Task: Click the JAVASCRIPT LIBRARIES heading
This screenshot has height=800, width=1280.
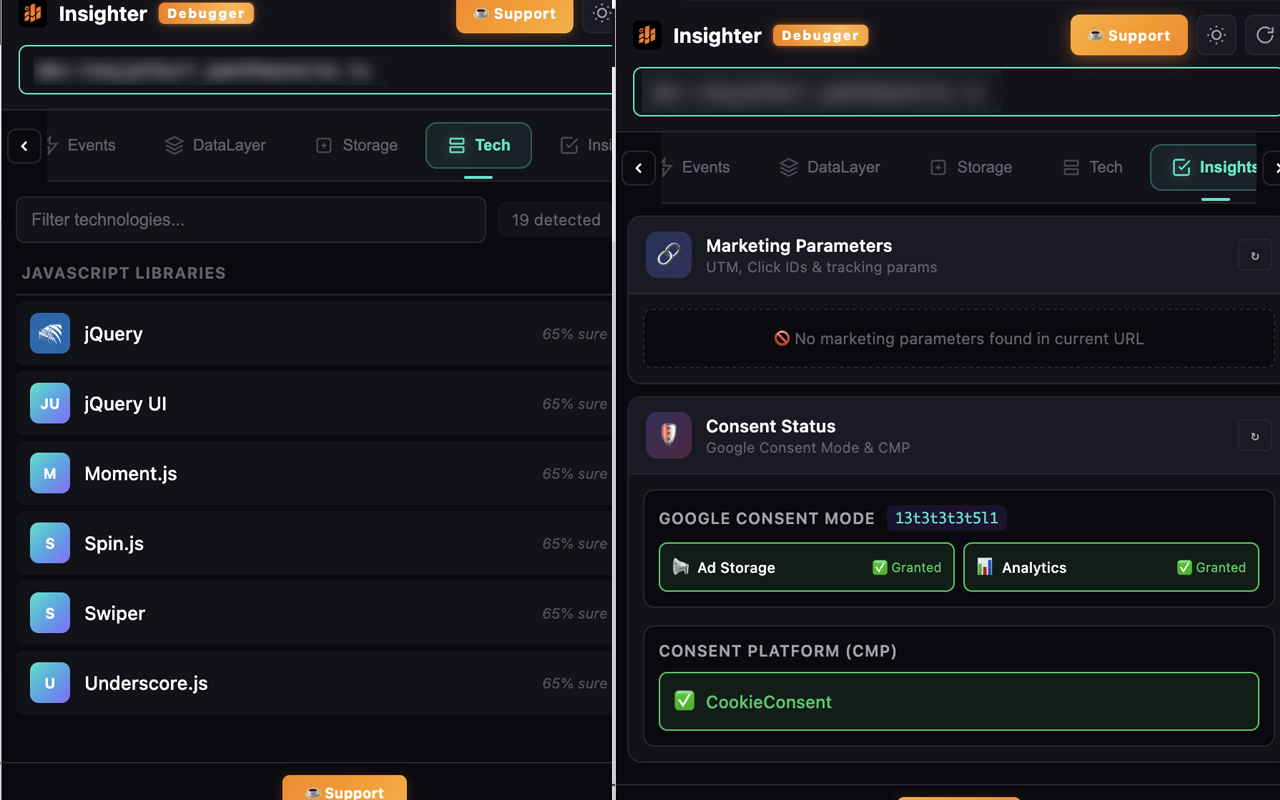Action: tap(124, 273)
